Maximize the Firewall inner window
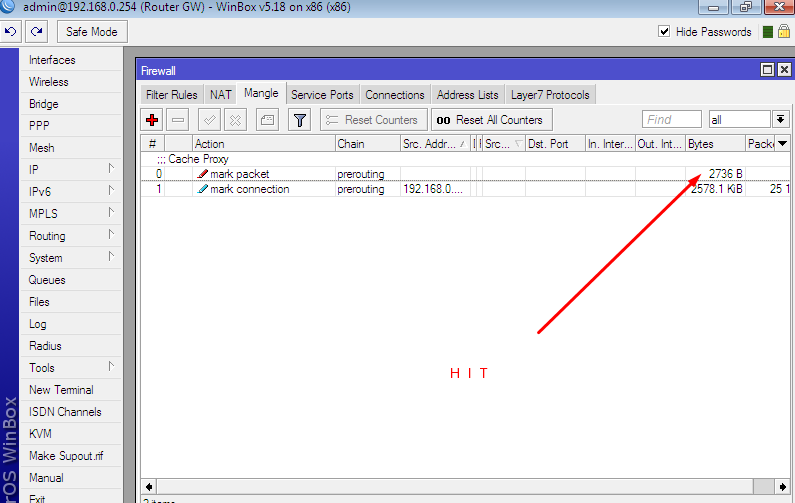 (768, 70)
